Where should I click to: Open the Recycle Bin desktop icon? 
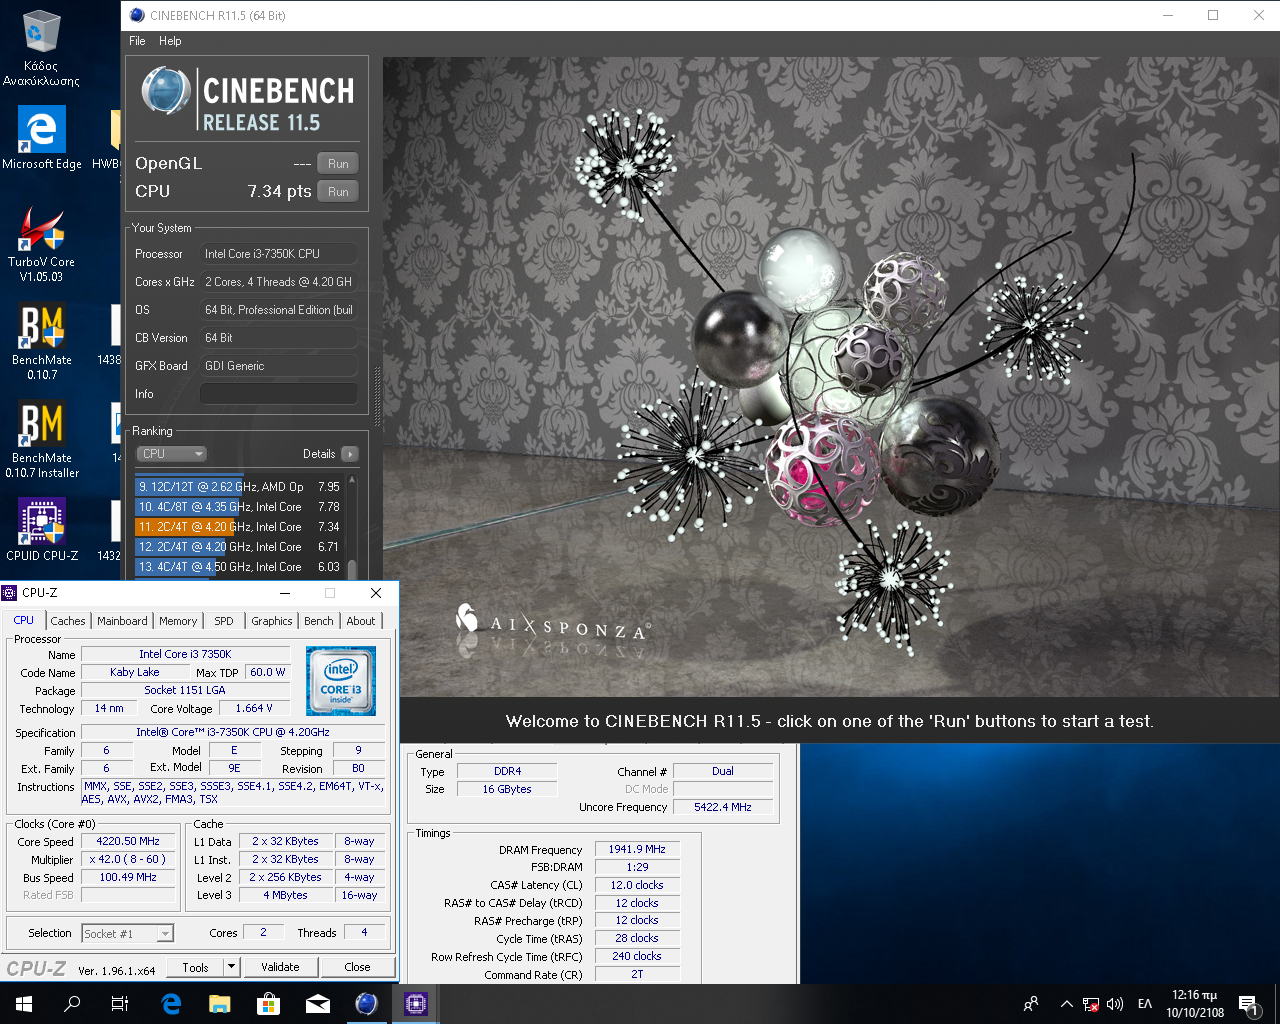tap(41, 47)
